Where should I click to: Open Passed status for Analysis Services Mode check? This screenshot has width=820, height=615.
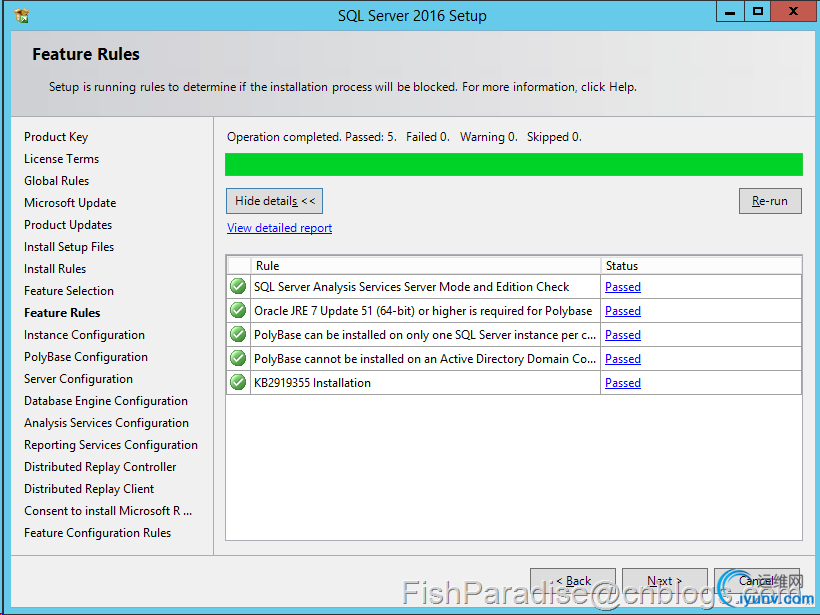coord(623,287)
